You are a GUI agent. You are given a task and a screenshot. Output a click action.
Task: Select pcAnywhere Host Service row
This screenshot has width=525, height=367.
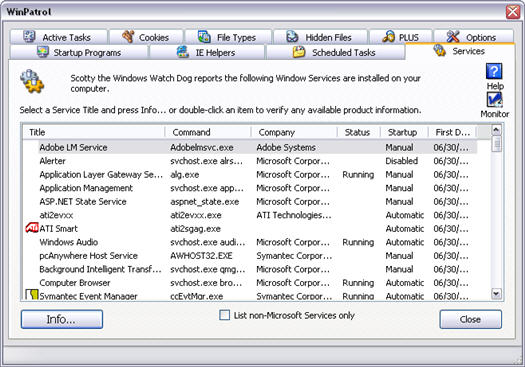(x=250, y=255)
